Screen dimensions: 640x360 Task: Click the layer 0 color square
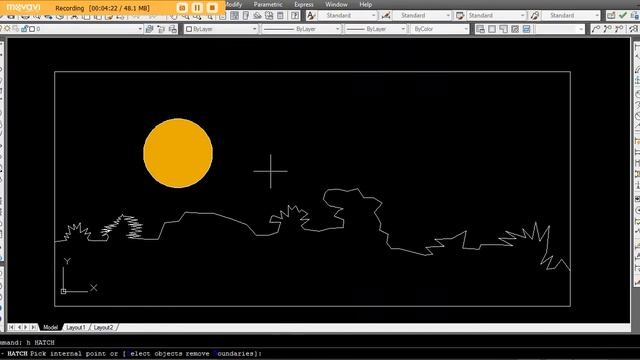point(32,29)
